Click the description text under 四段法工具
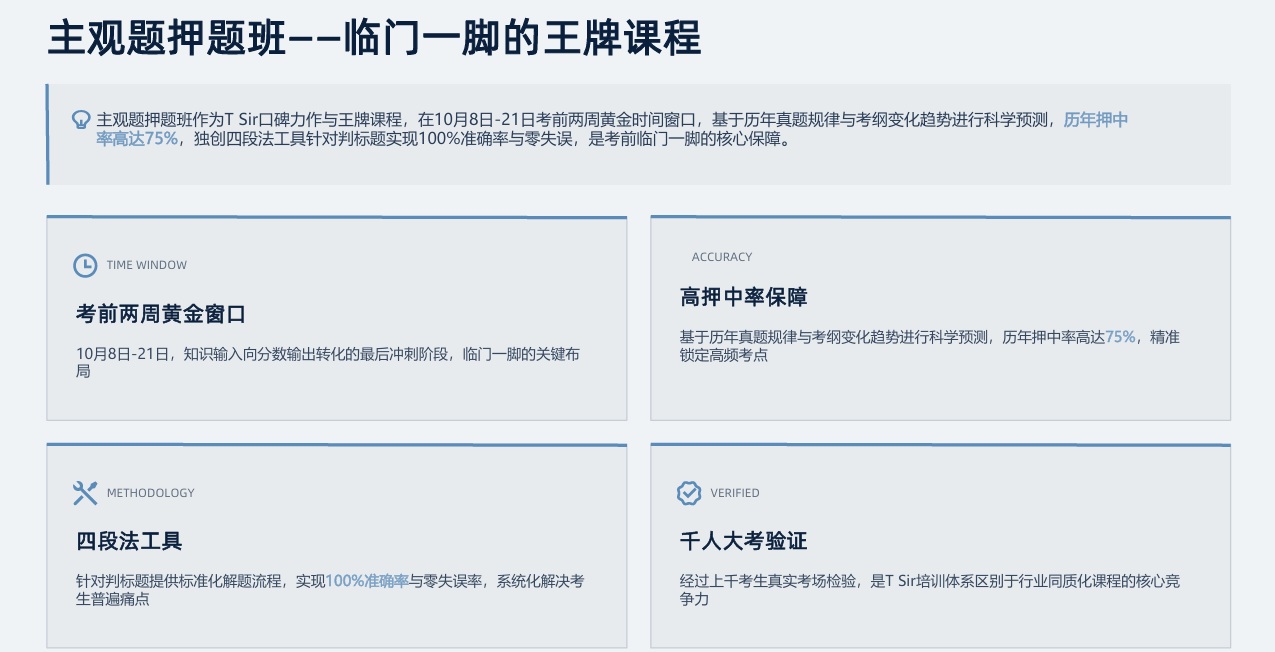This screenshot has height=652, width=1275. pos(330,590)
